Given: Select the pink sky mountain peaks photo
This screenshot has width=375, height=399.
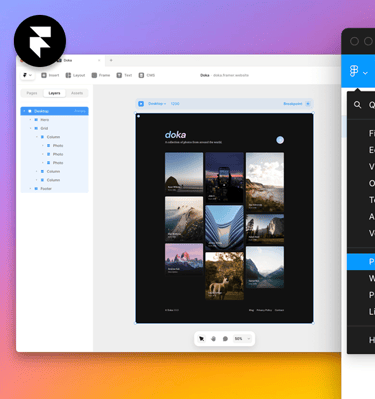Looking at the screenshot, I should (x=184, y=259).
